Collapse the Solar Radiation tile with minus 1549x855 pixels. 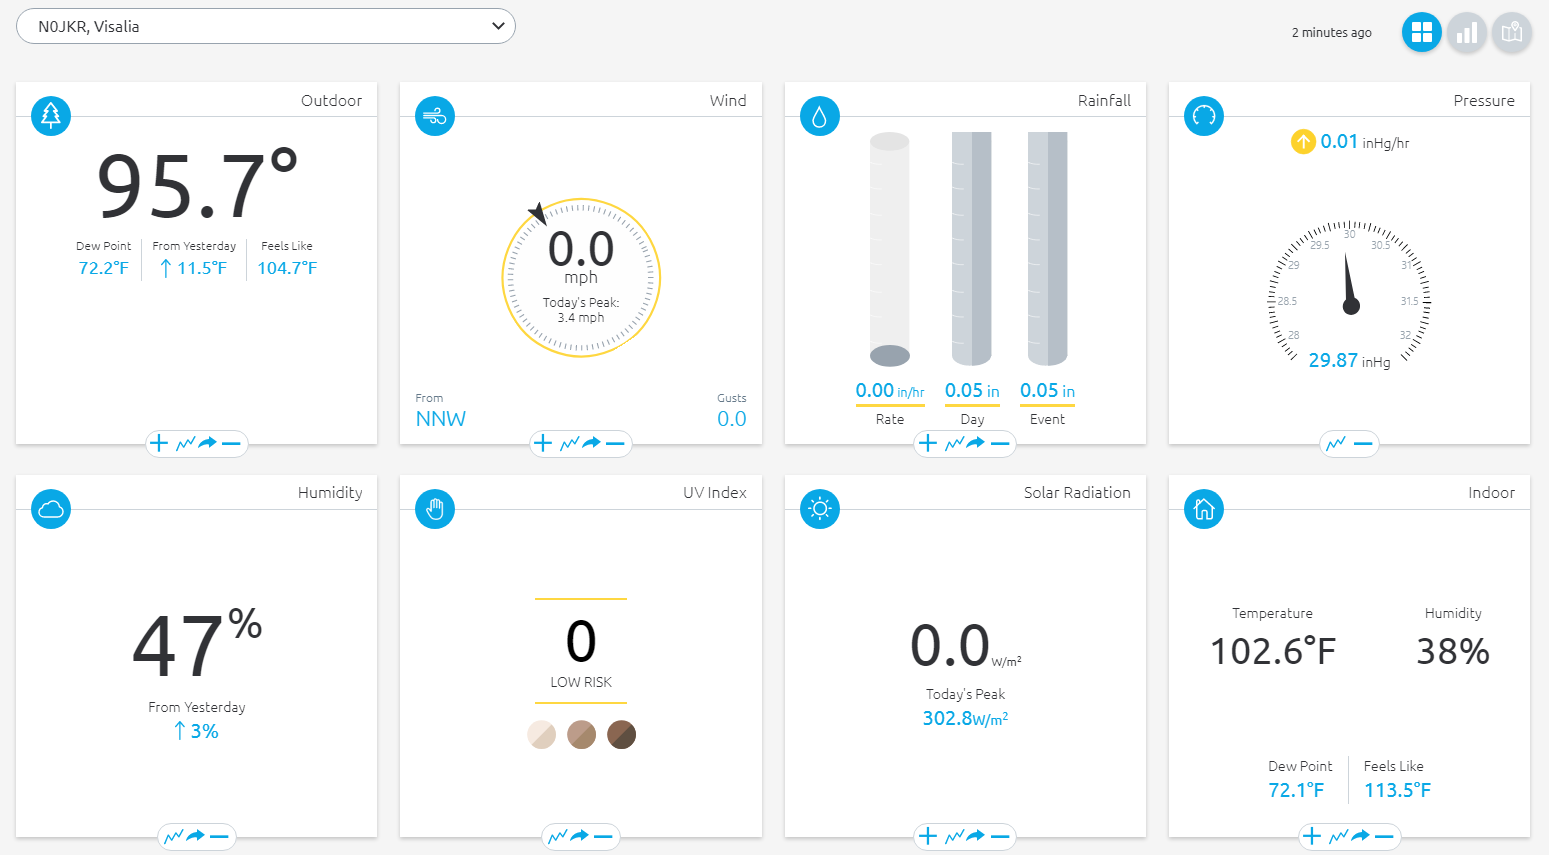click(1000, 836)
